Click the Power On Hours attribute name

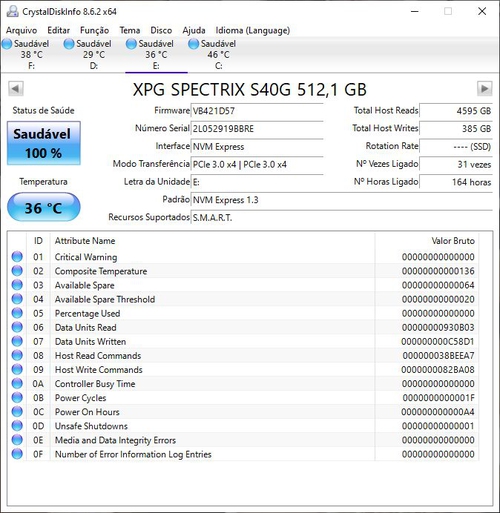[x=87, y=412]
